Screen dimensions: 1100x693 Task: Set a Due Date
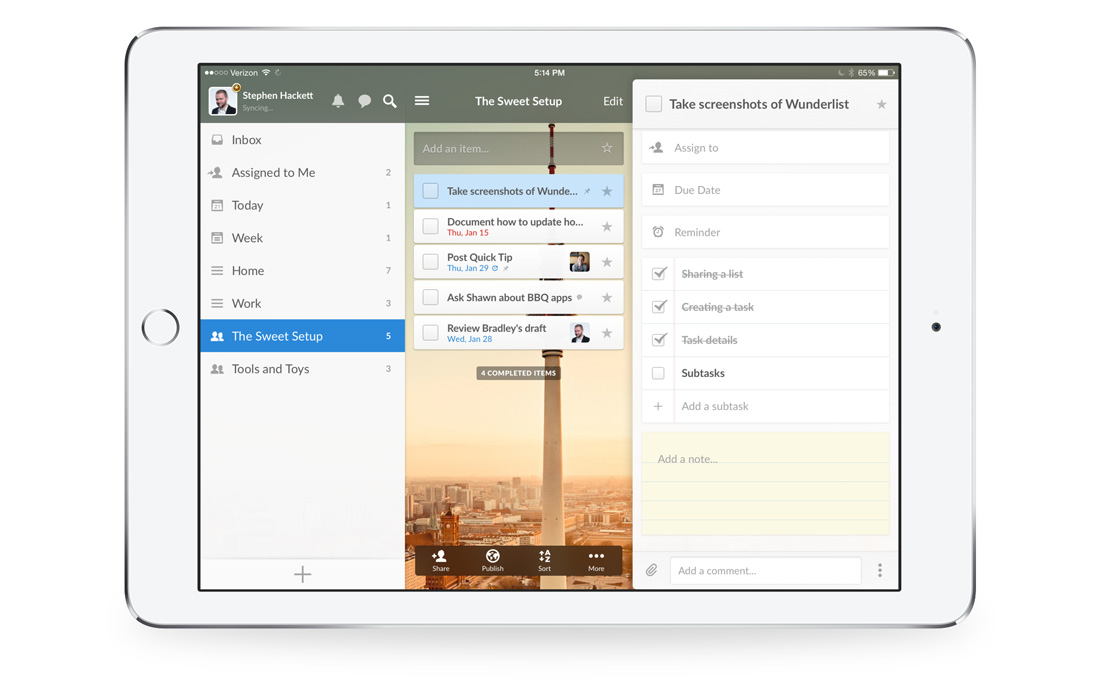(765, 190)
